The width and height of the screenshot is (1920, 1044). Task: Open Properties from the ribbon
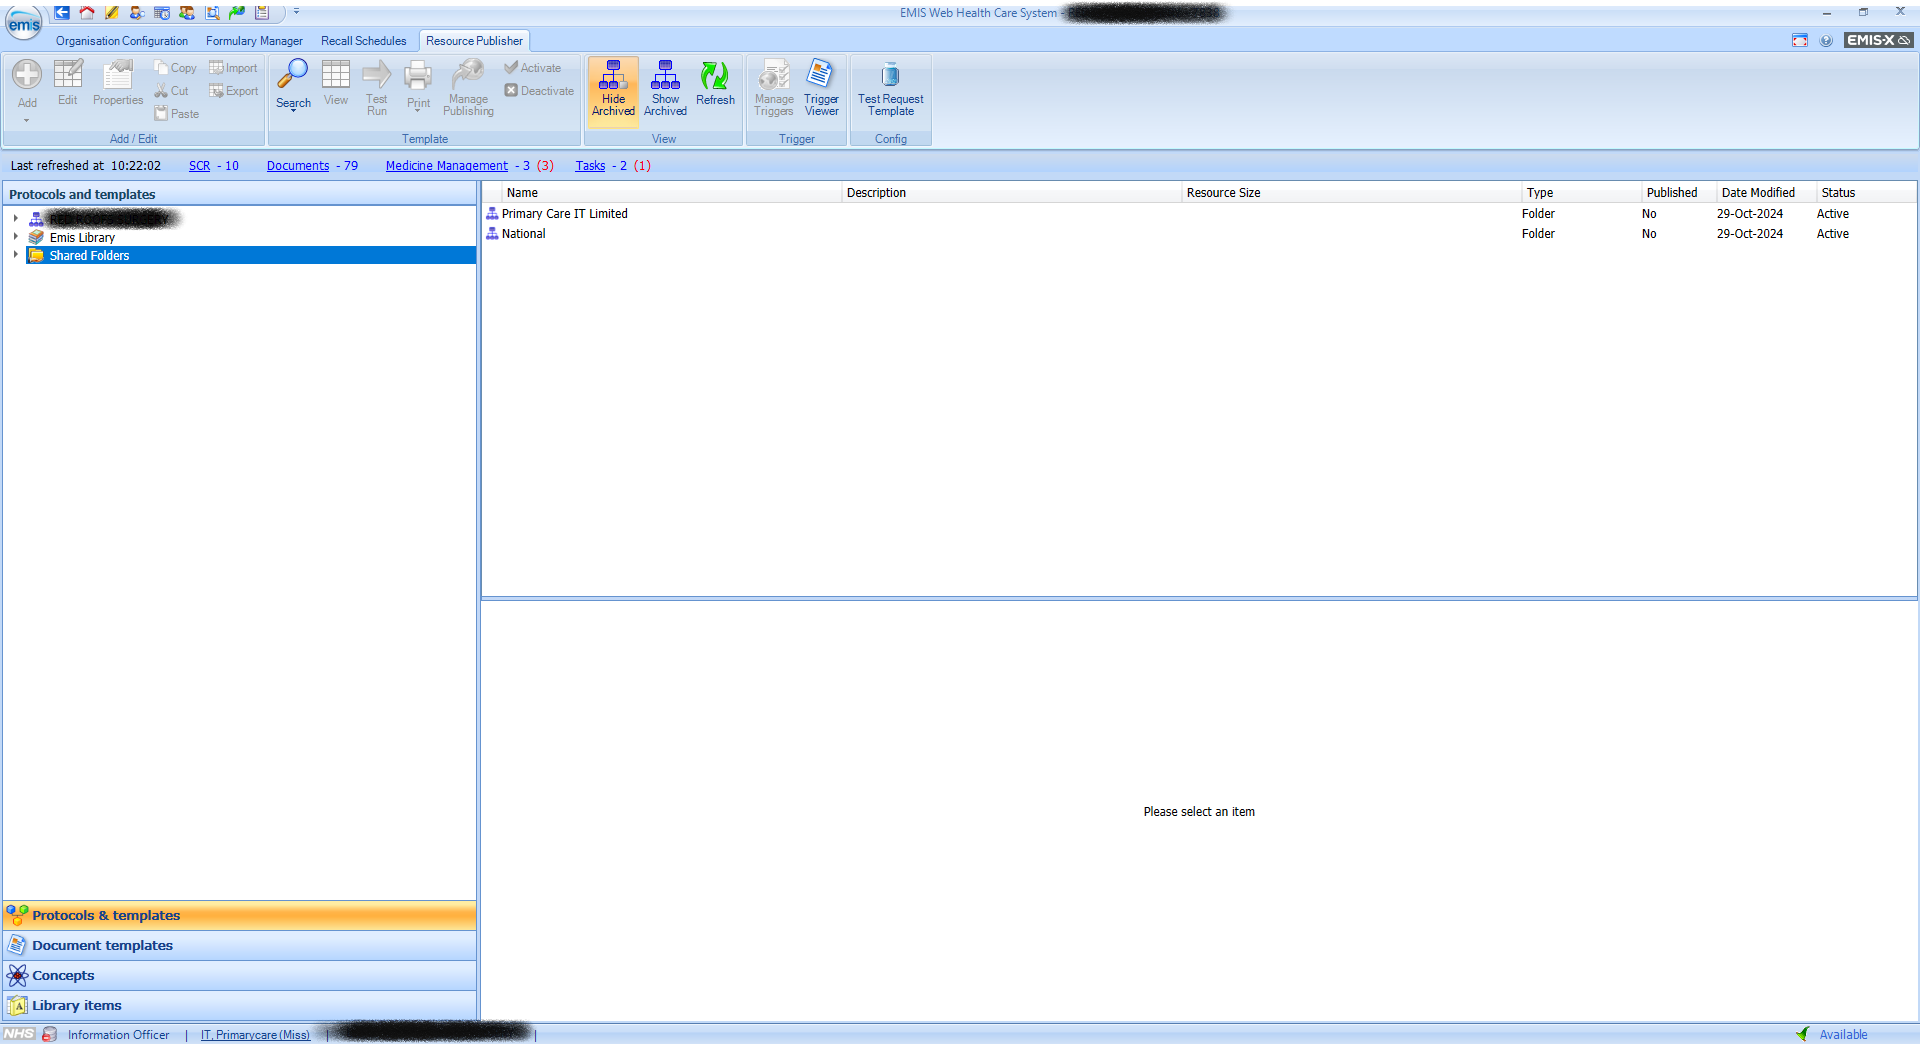pyautogui.click(x=118, y=83)
